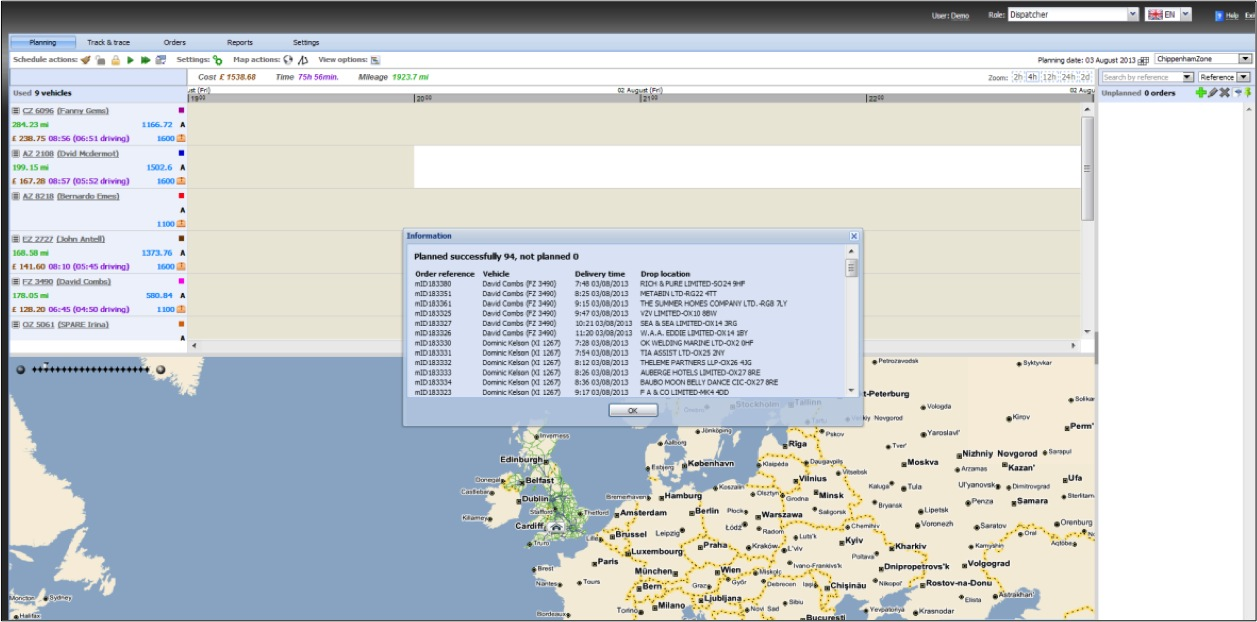This screenshot has height=622, width=1257.
Task: Click the map zoom slider track
Action: pos(90,370)
